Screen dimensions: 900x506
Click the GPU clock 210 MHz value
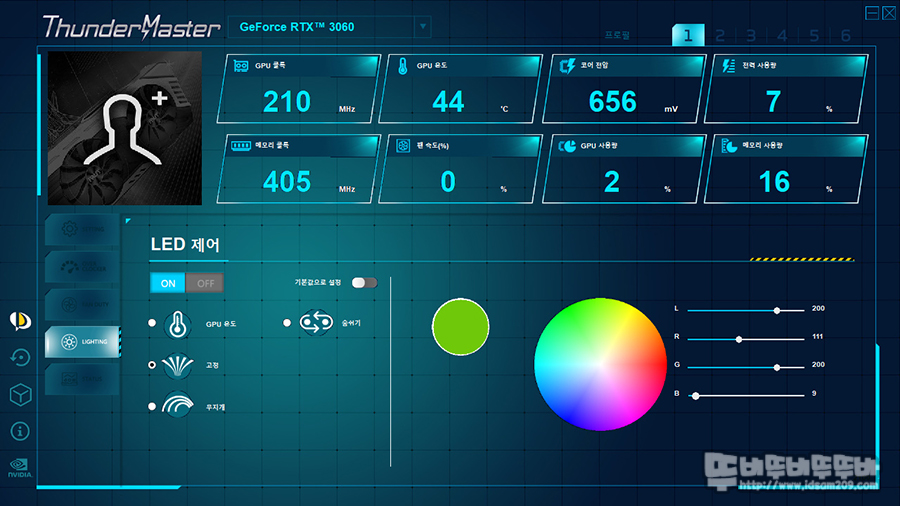(x=287, y=102)
